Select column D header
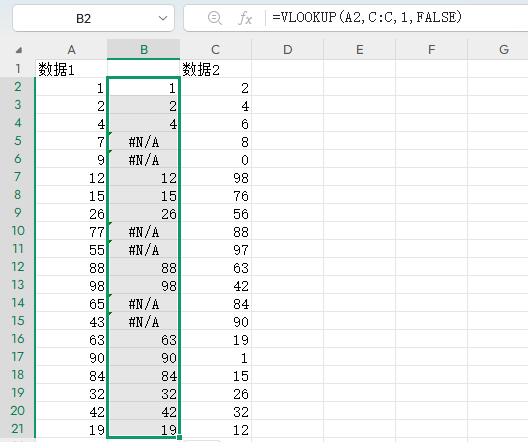 [288, 50]
